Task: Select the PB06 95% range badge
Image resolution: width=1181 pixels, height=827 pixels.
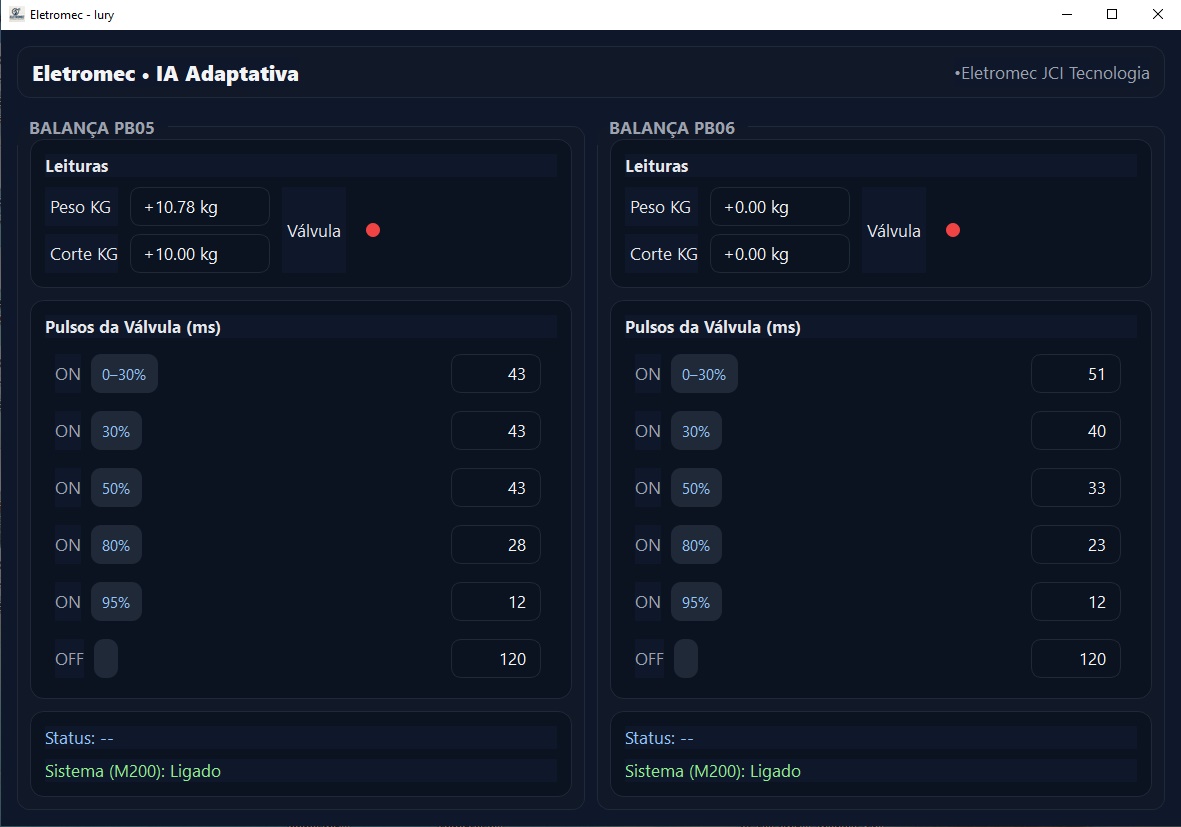Action: pyautogui.click(x=696, y=602)
